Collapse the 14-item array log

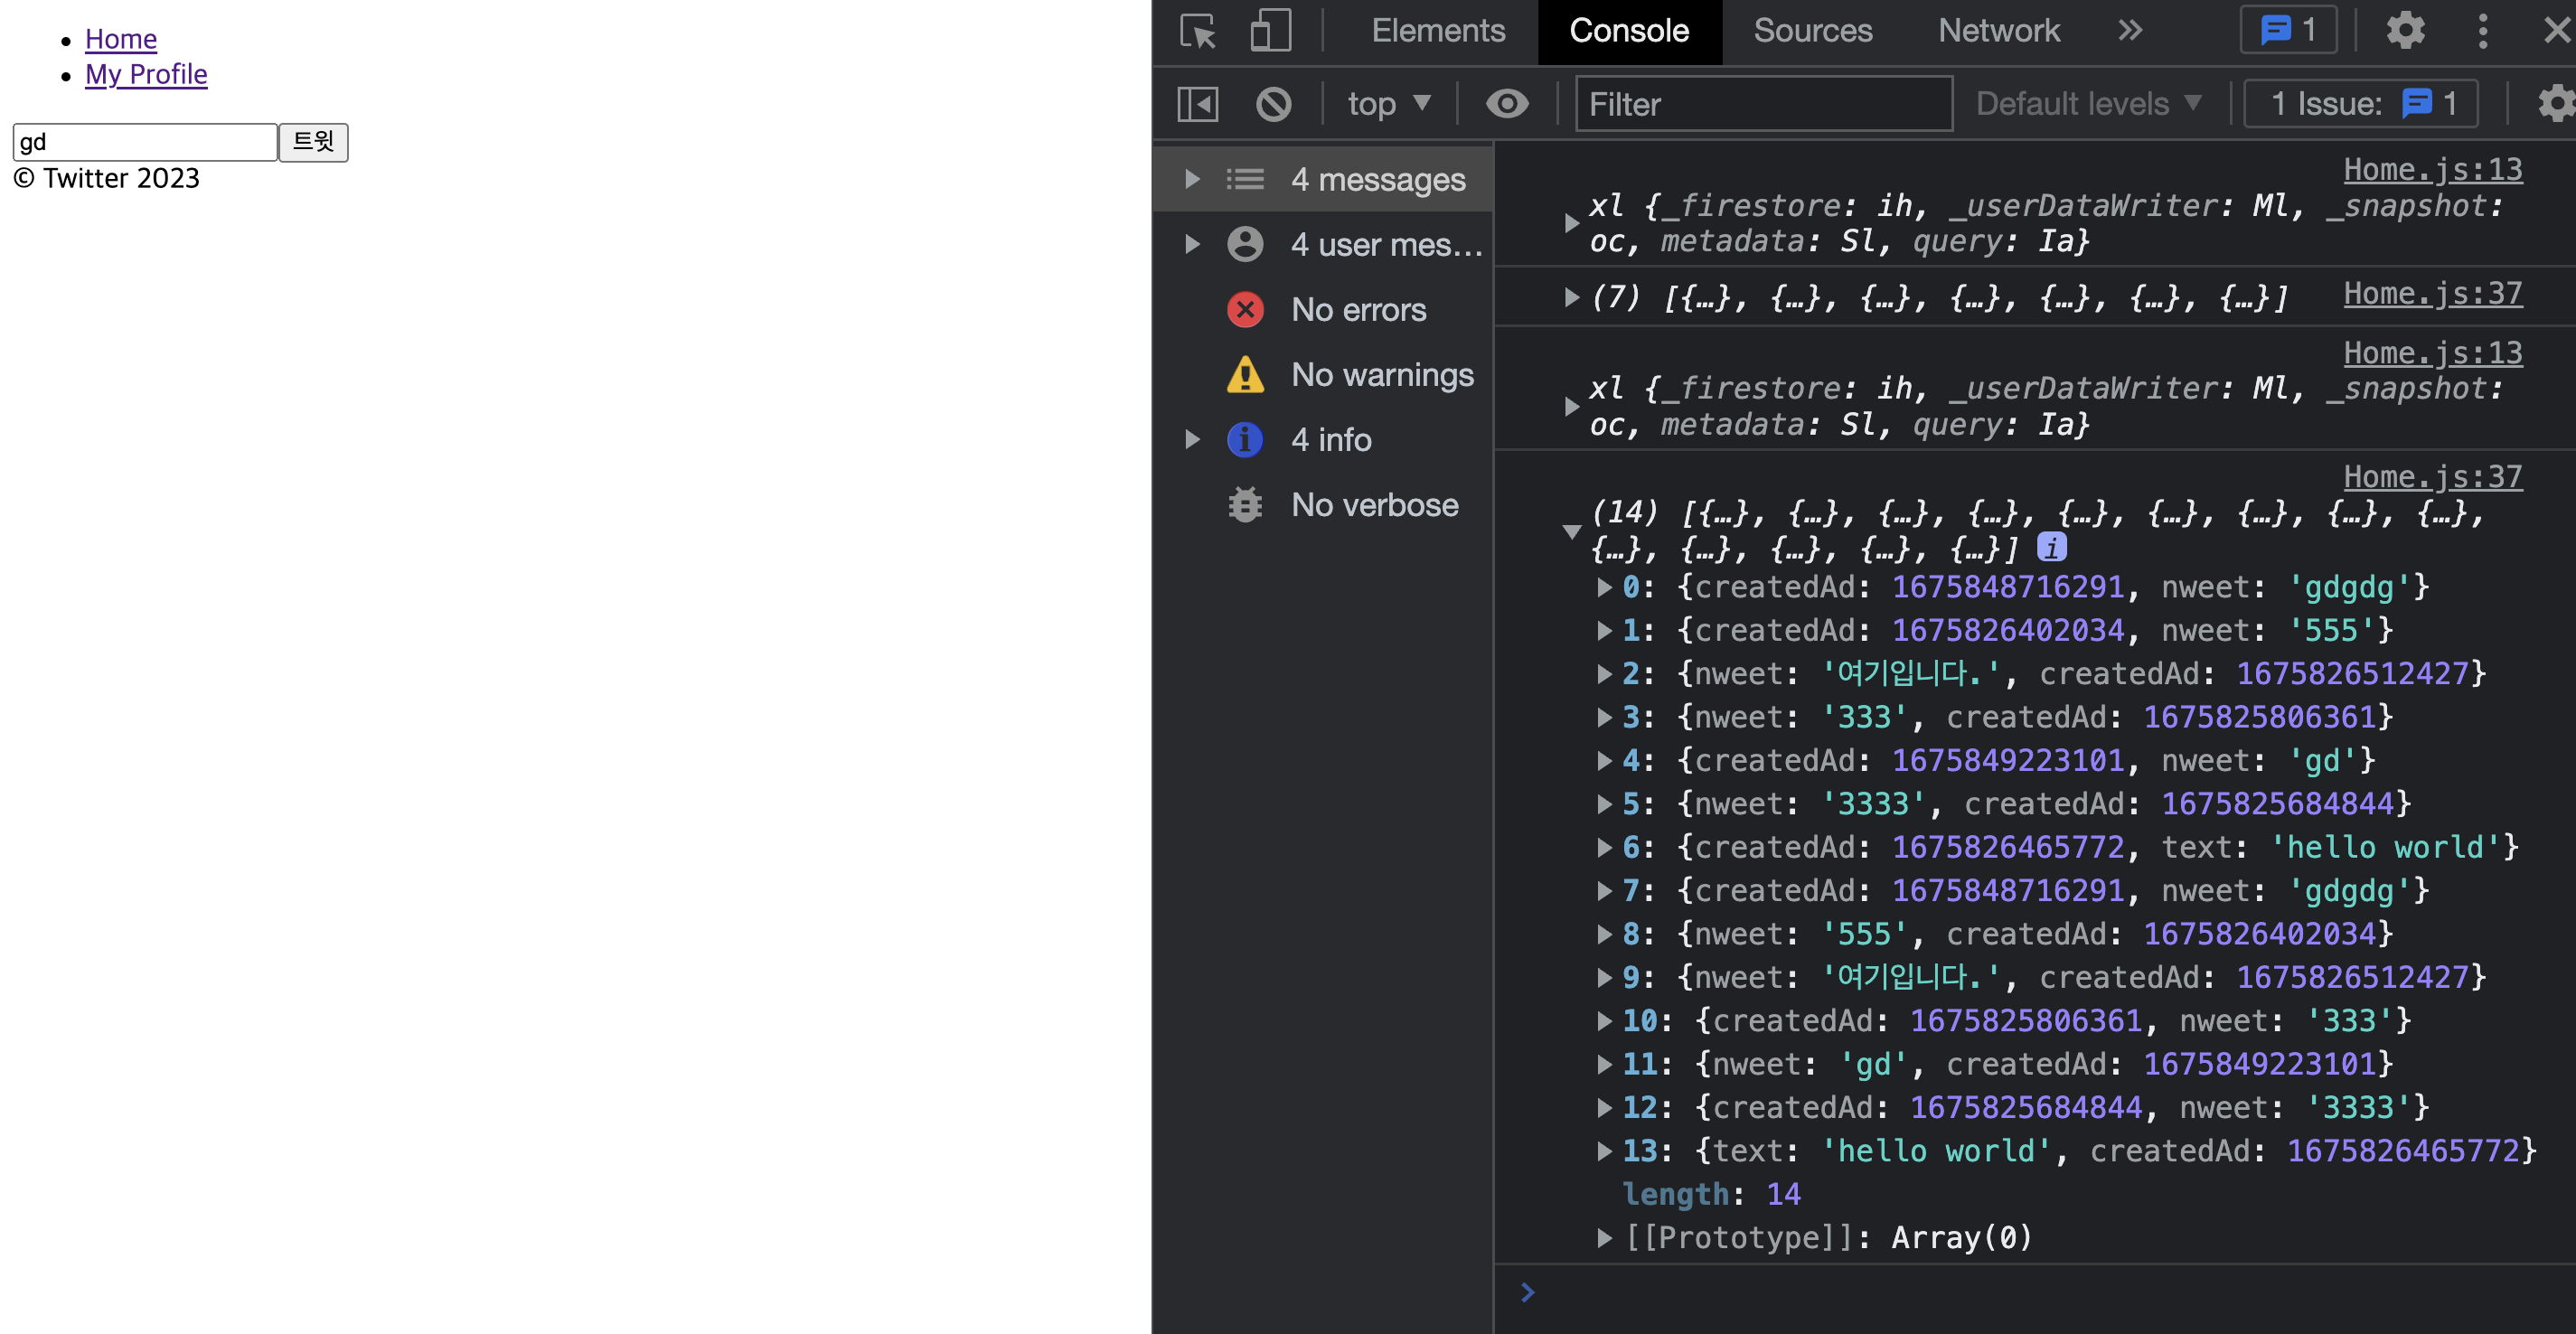1571,531
